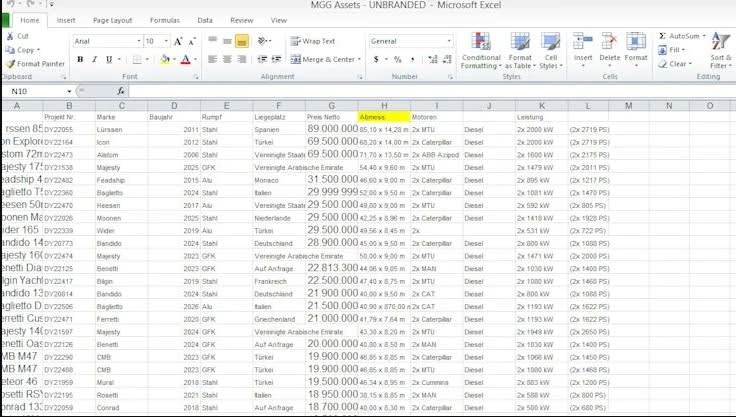Viewport: 736px width, 417px height.
Task: Open the font color dropdown arrow
Action: [195, 60]
